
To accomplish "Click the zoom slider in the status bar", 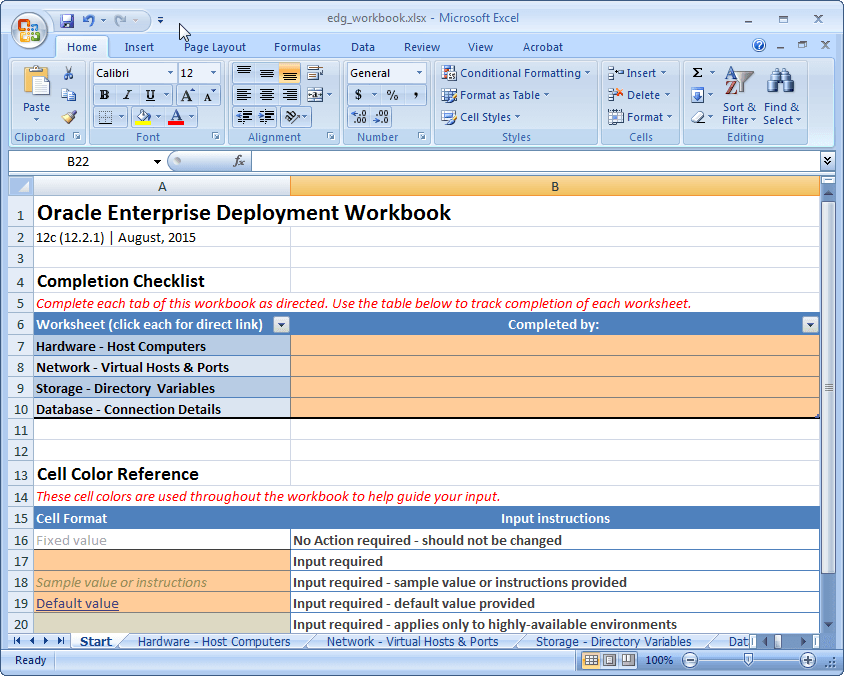I will [x=748, y=660].
